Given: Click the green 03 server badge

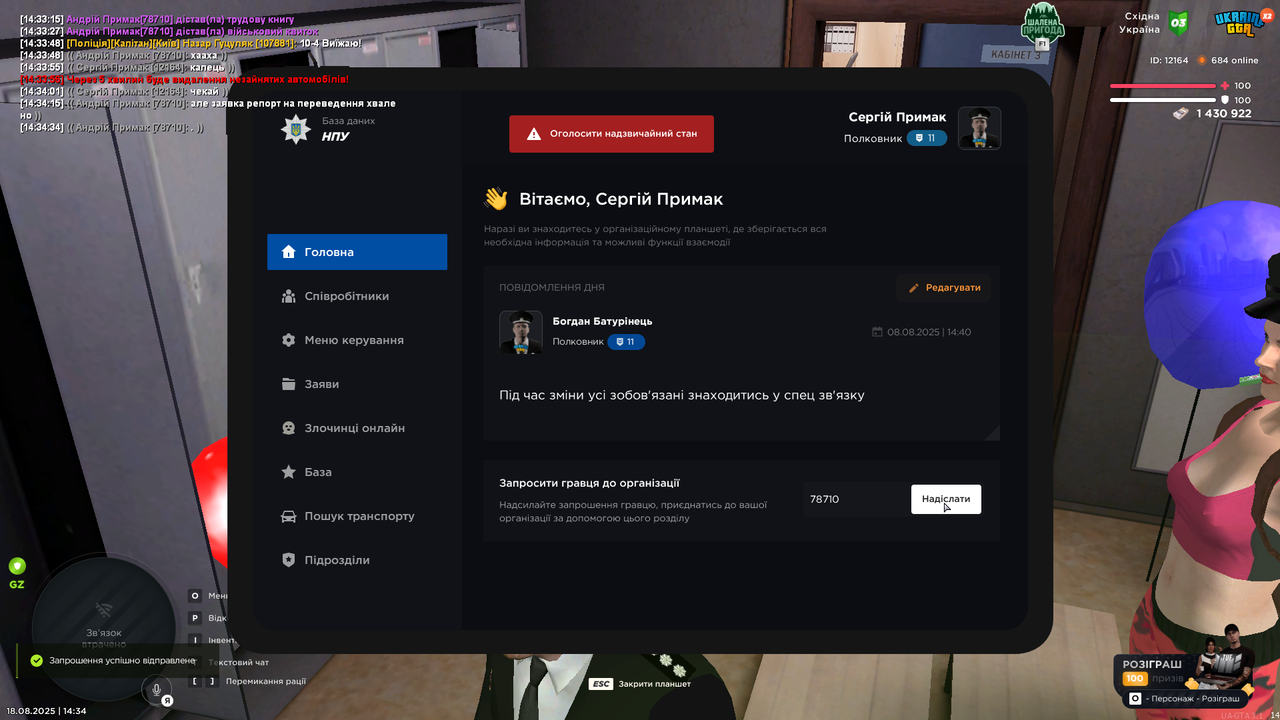Looking at the screenshot, I should 1178,22.
